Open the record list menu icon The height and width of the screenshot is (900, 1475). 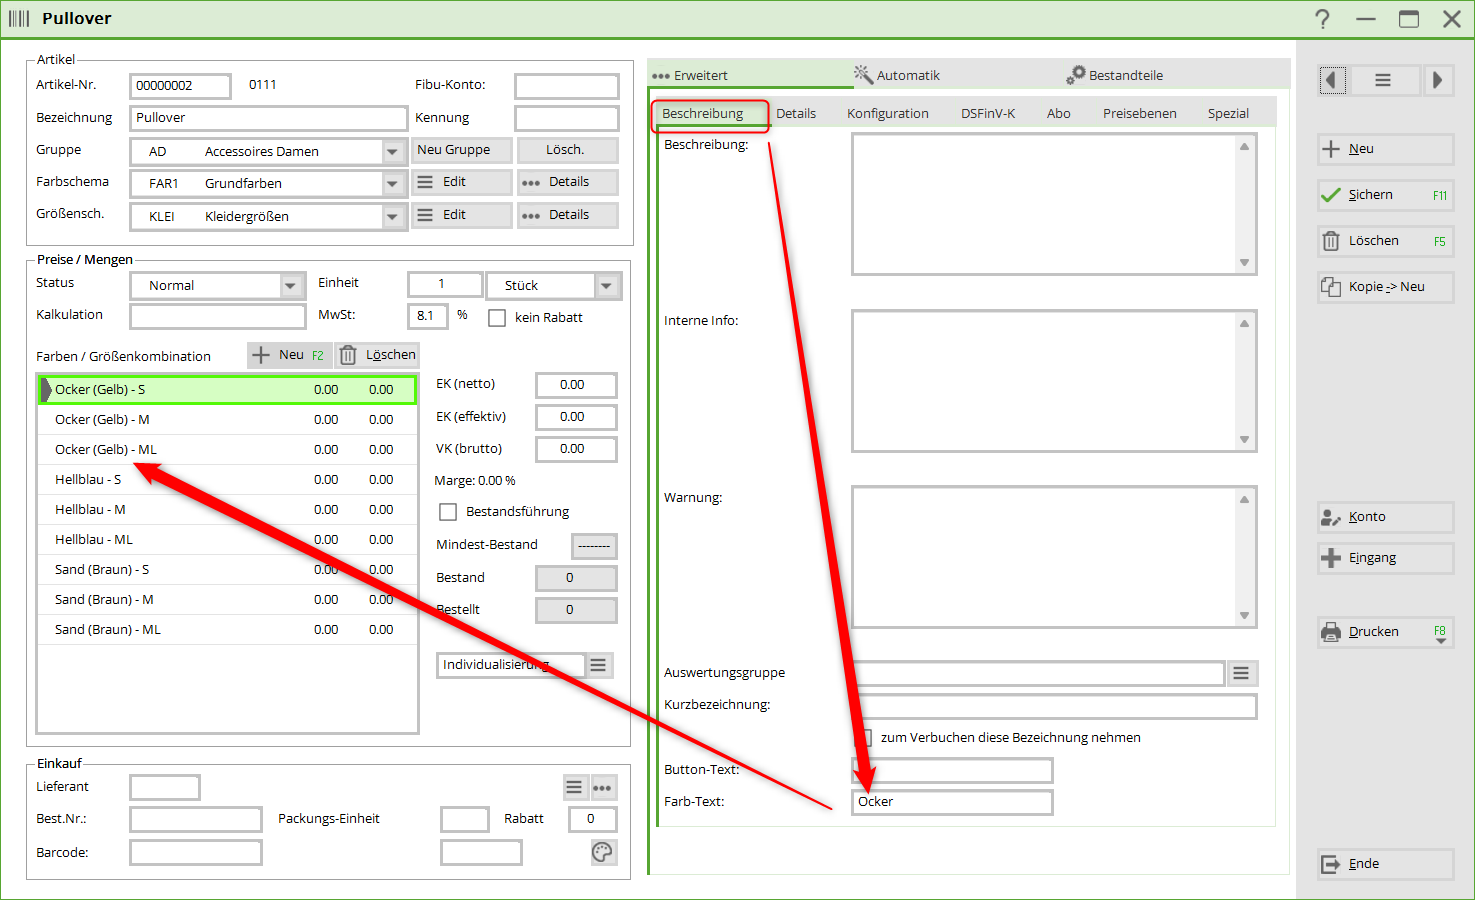(1383, 80)
